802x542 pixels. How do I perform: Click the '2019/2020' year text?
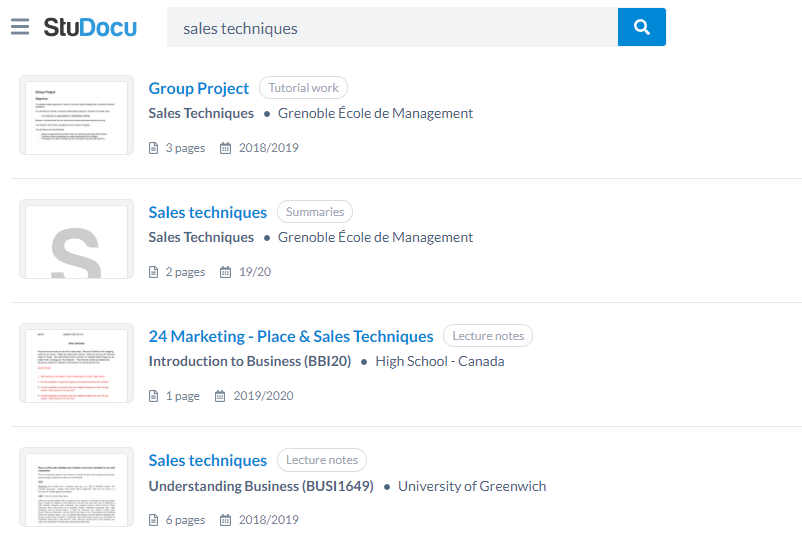[x=263, y=396]
